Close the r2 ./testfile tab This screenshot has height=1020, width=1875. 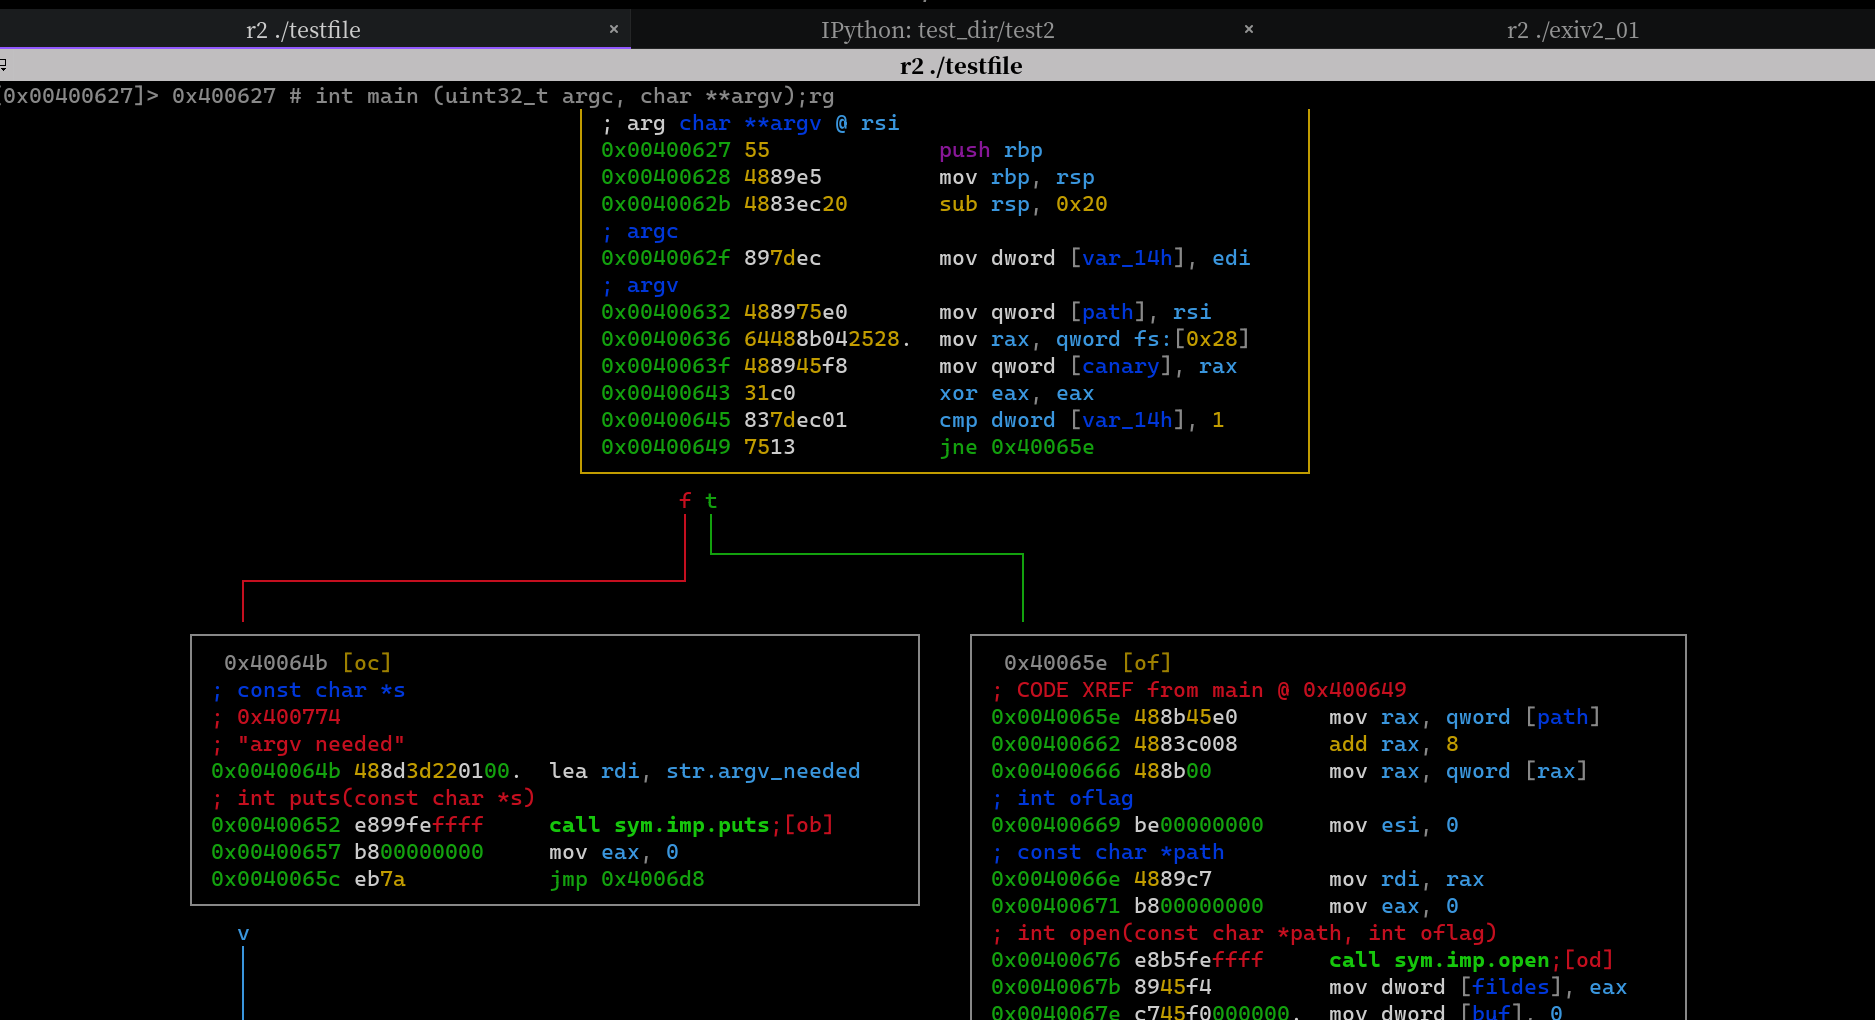[x=614, y=29]
